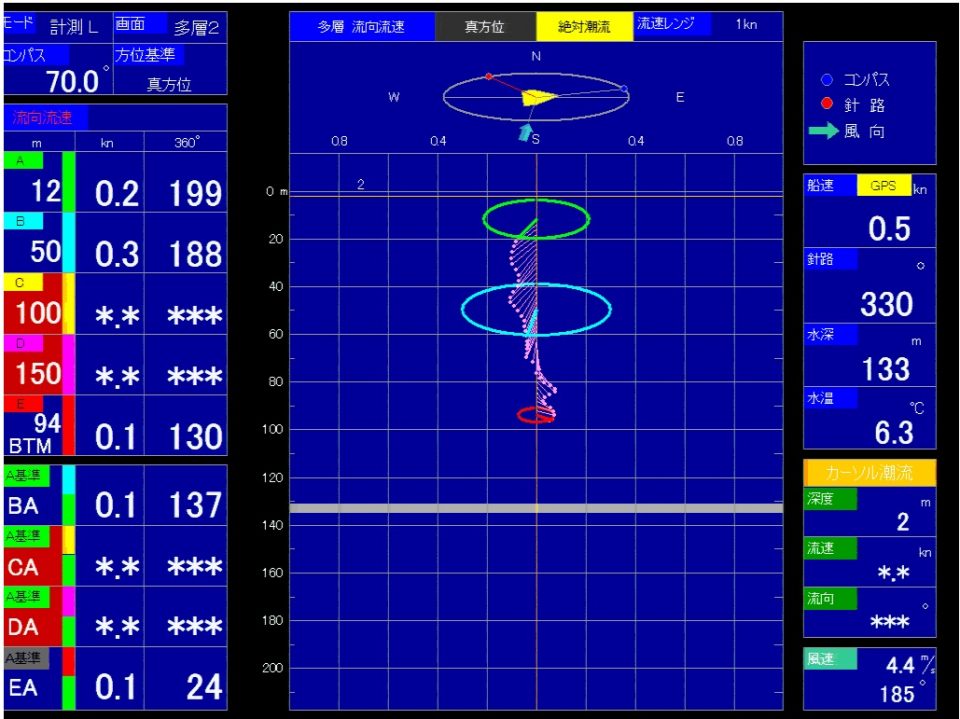
Task: Open the 画面 多層2 screen selector
Action: (170, 27)
